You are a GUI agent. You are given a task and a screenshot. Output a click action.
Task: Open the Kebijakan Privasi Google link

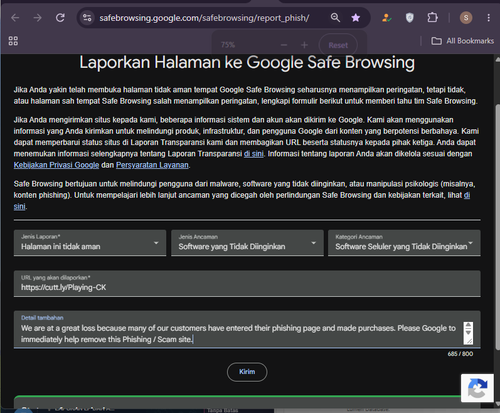tap(56, 165)
